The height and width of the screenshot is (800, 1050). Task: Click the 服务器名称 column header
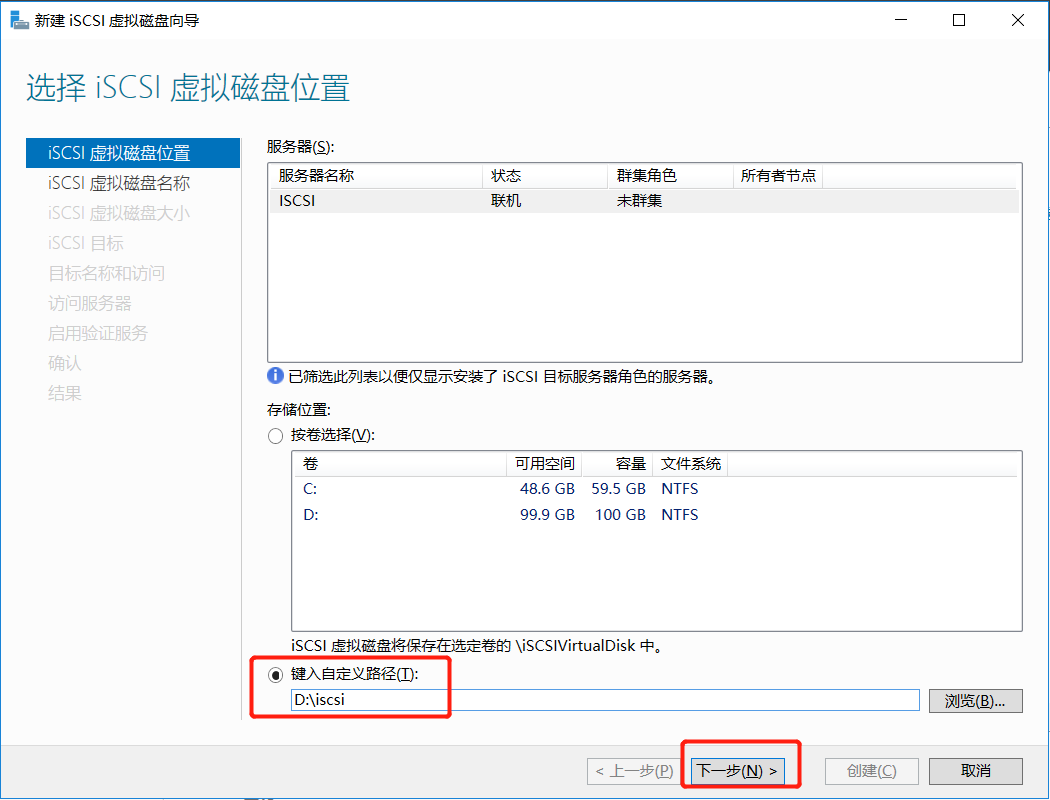[x=320, y=175]
